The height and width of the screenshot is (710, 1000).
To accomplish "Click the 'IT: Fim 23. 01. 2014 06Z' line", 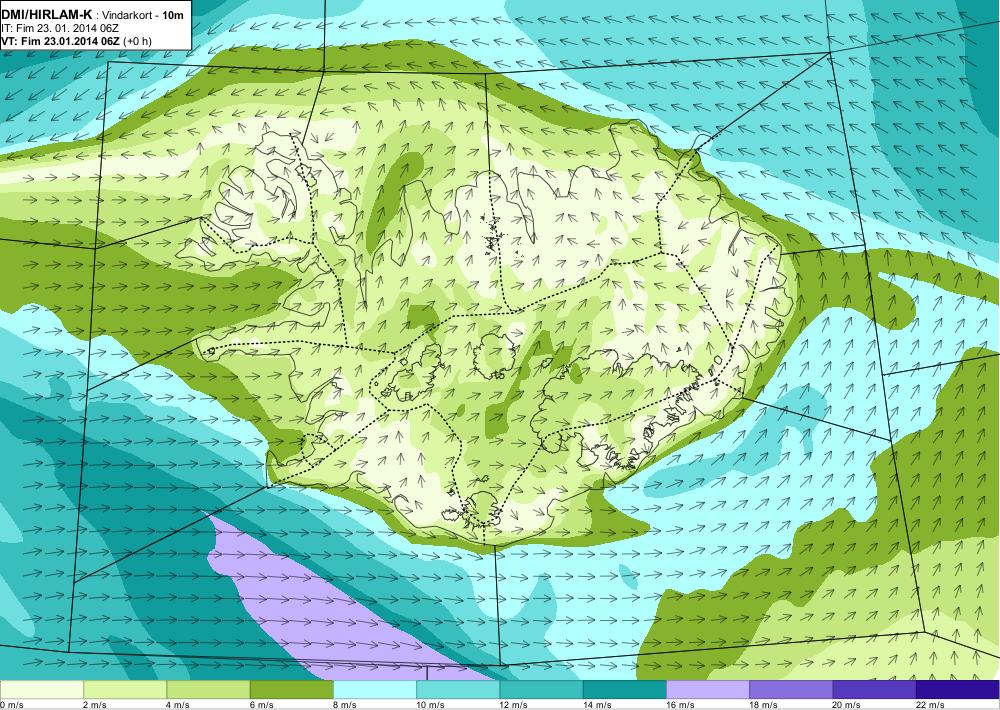I will tap(60, 28).
